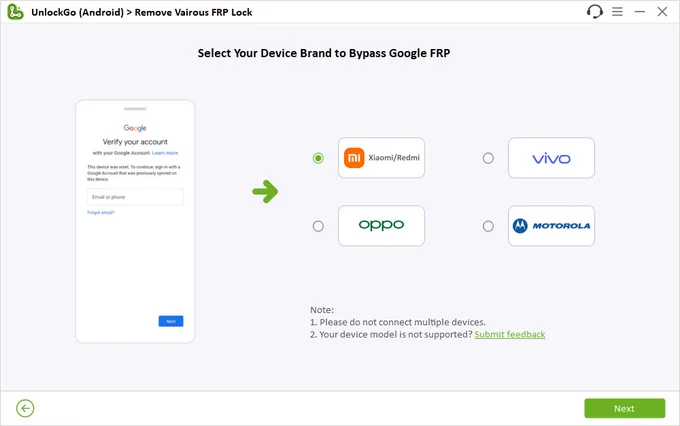Click the vivo brand card
The image size is (680, 426).
click(x=551, y=158)
